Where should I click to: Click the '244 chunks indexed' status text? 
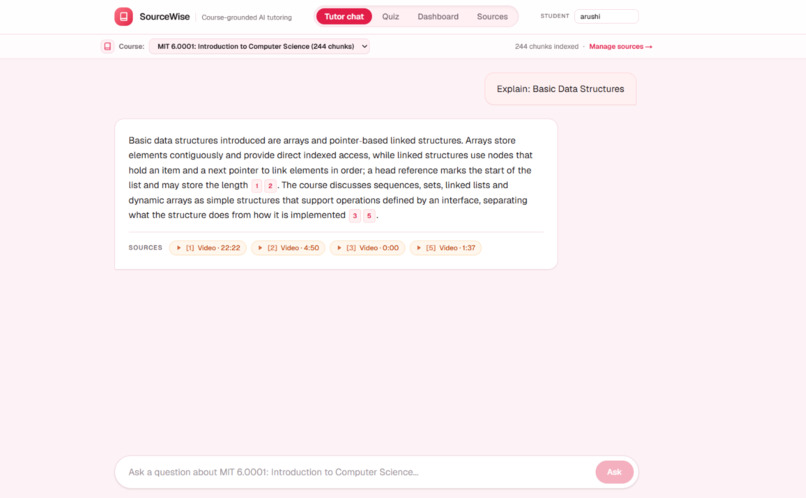pos(546,46)
